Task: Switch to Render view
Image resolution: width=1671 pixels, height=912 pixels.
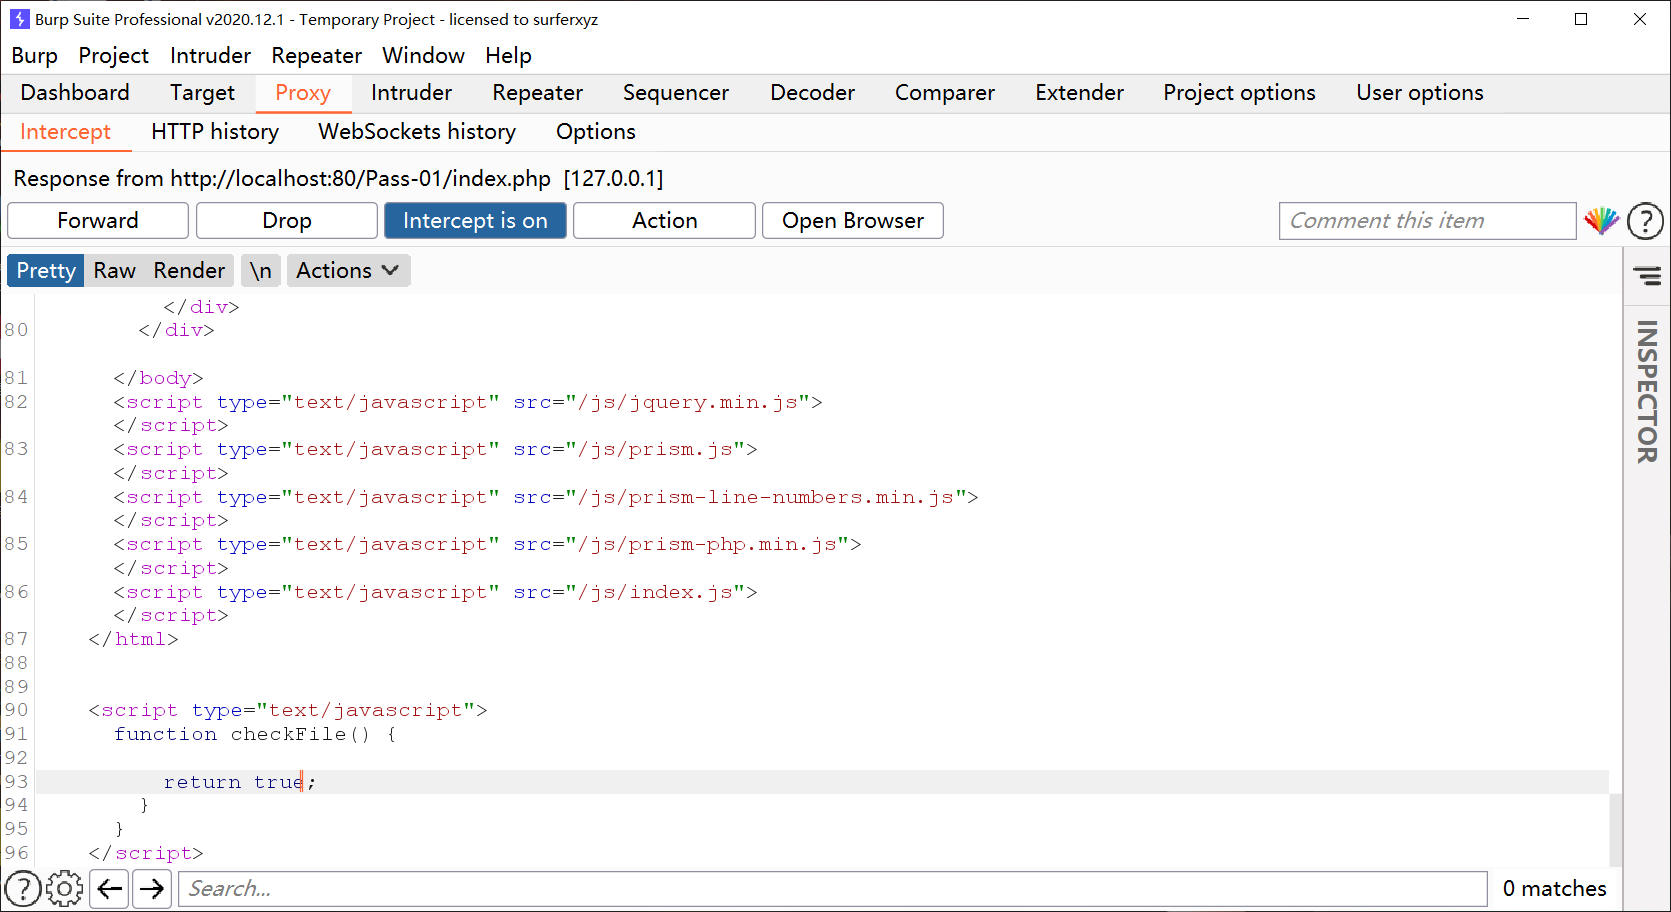Action: (189, 271)
